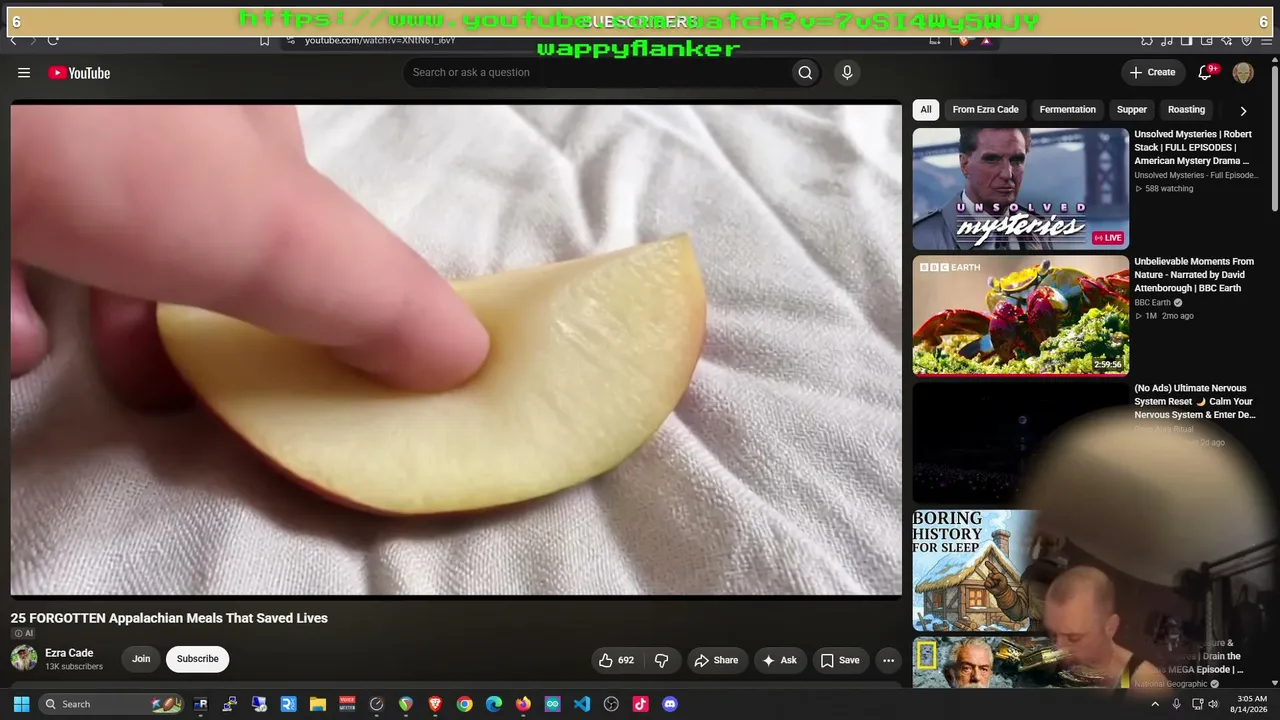This screenshot has width=1280, height=720.
Task: Open the BBC Earth crab video thumbnail
Action: (x=1020, y=315)
